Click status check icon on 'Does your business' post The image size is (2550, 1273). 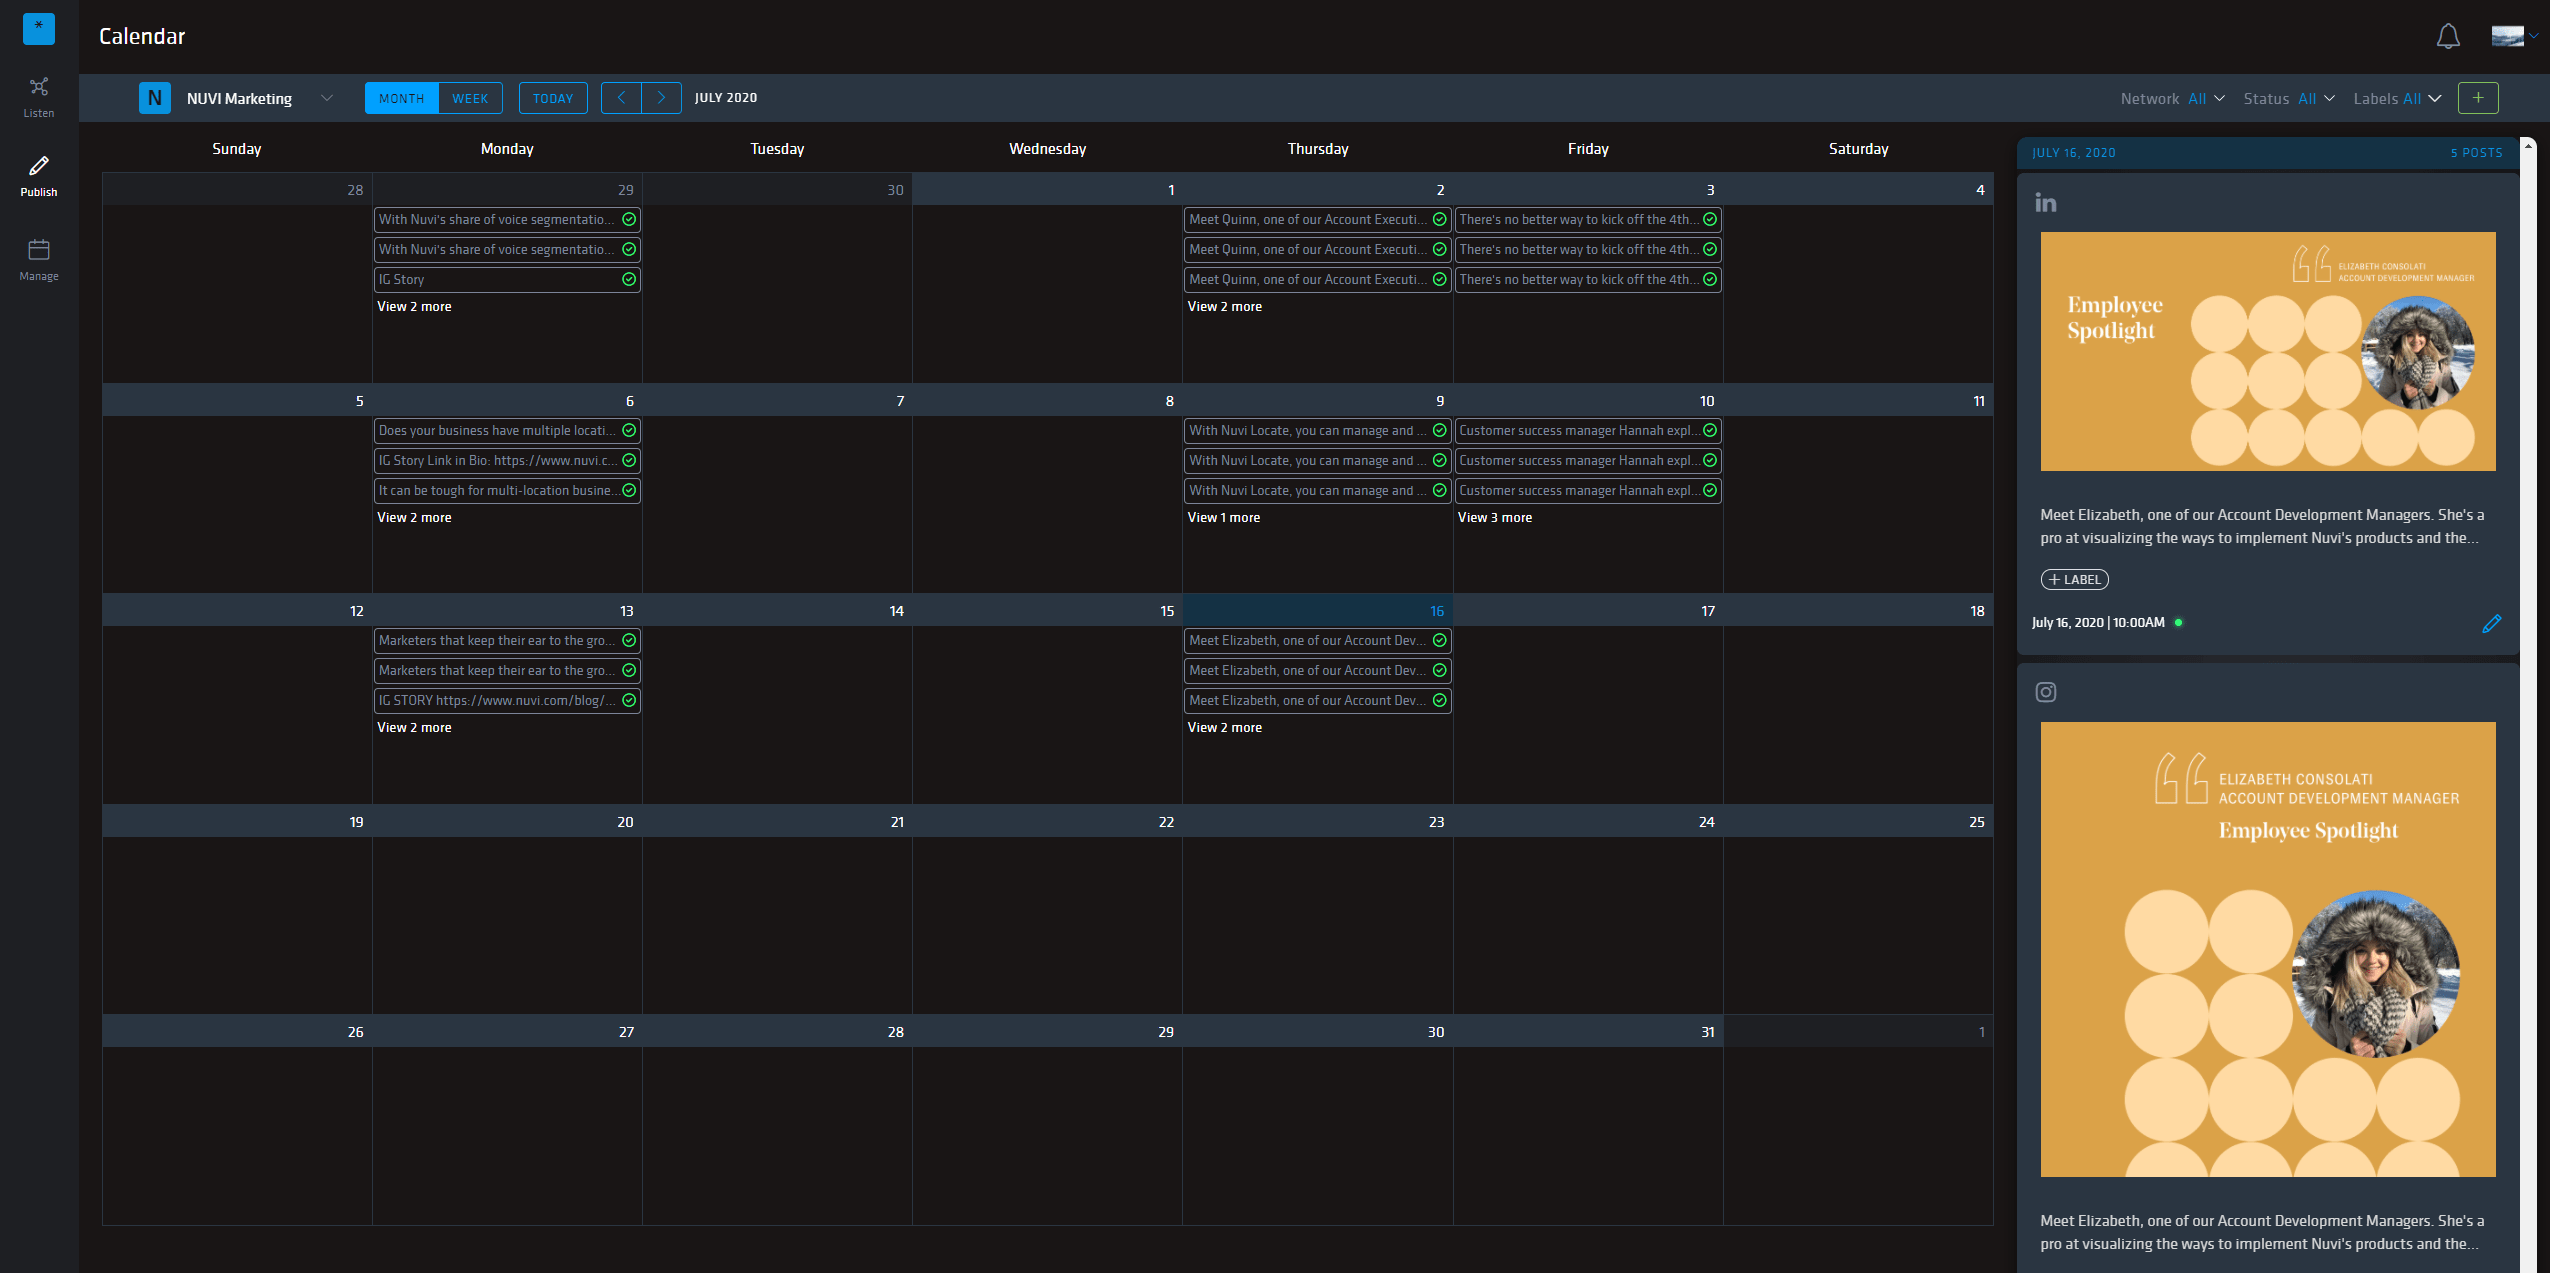point(629,431)
